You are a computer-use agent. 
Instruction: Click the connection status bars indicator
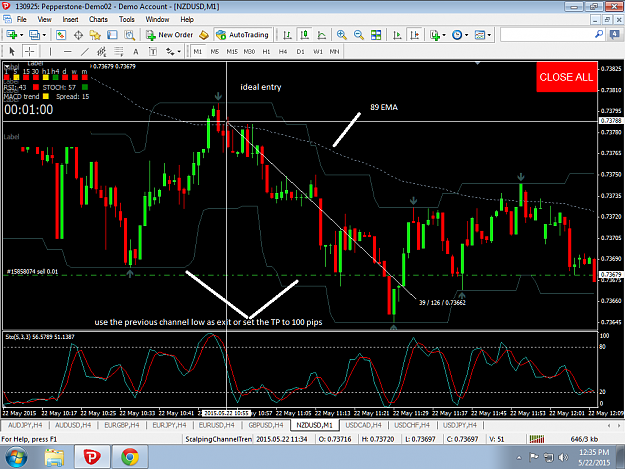pyautogui.click(x=537, y=439)
